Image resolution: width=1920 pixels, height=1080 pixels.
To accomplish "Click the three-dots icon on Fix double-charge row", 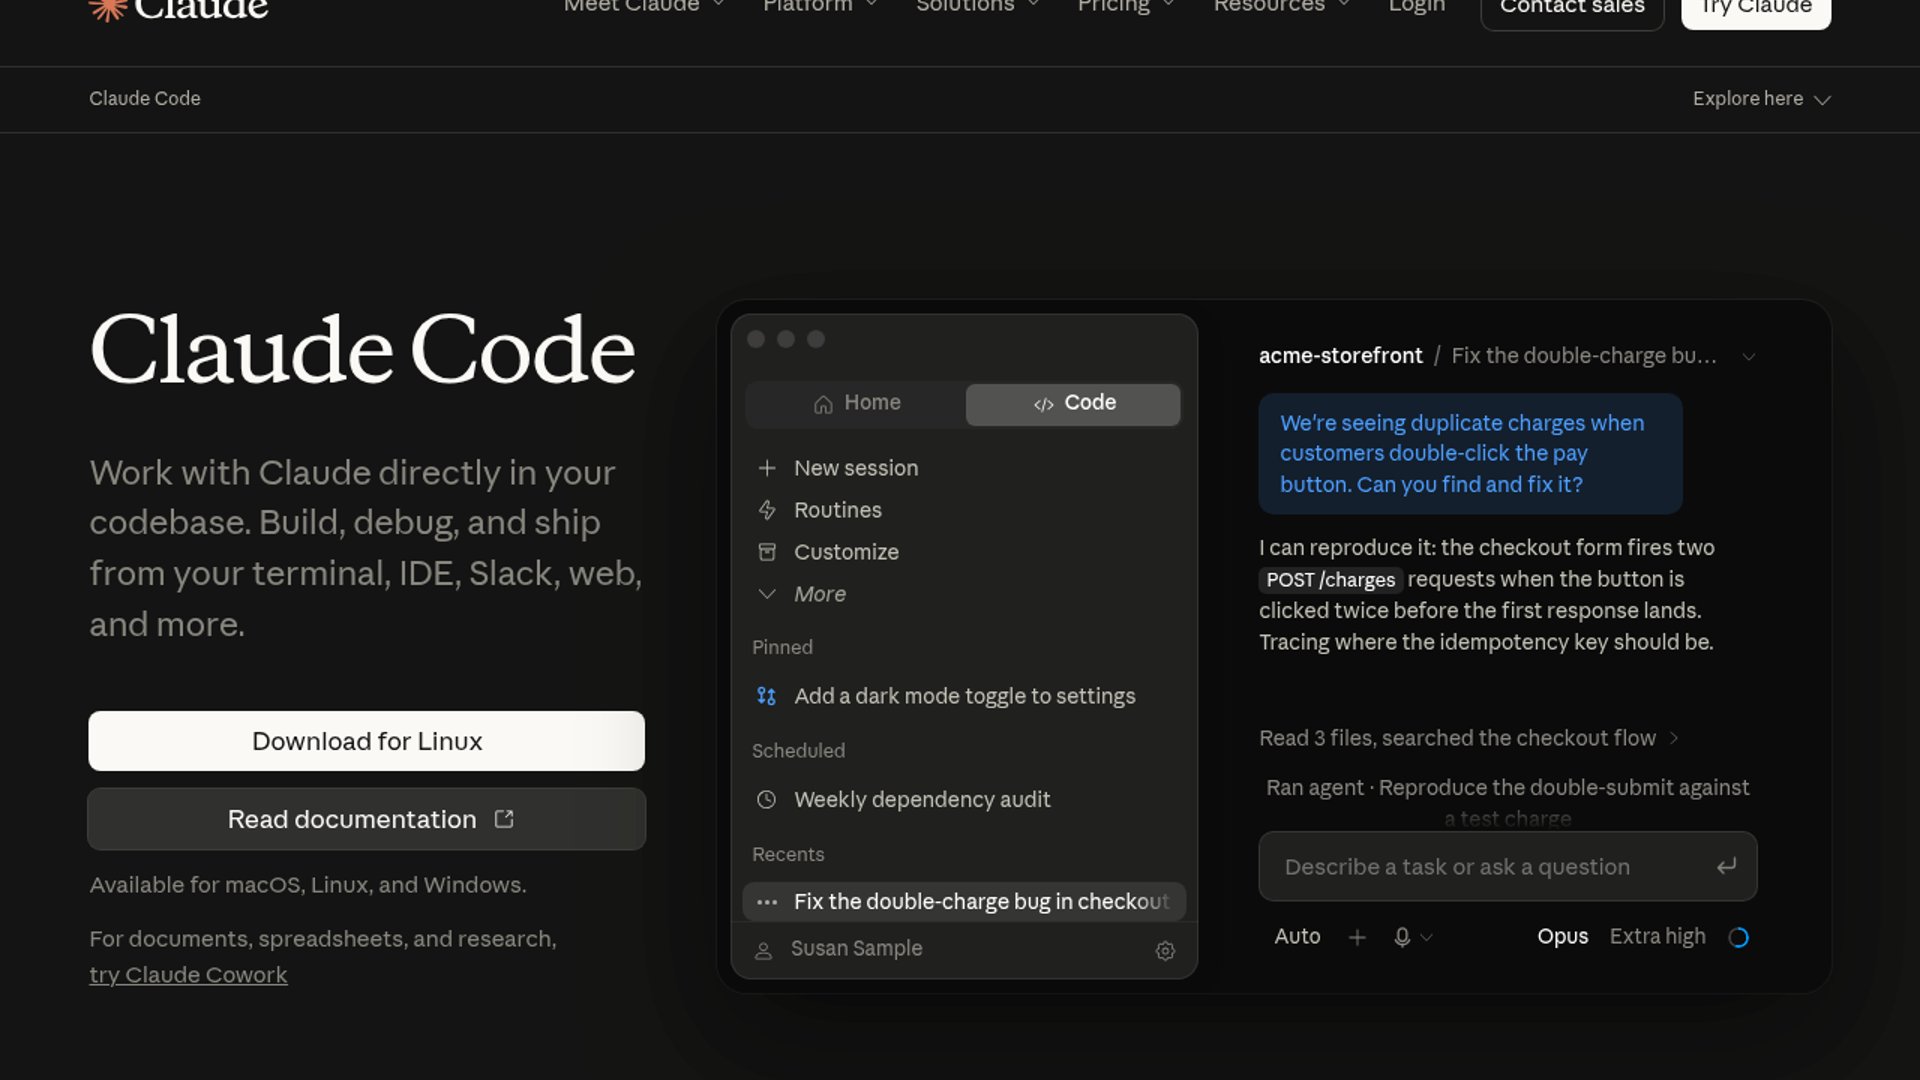I will (x=767, y=902).
